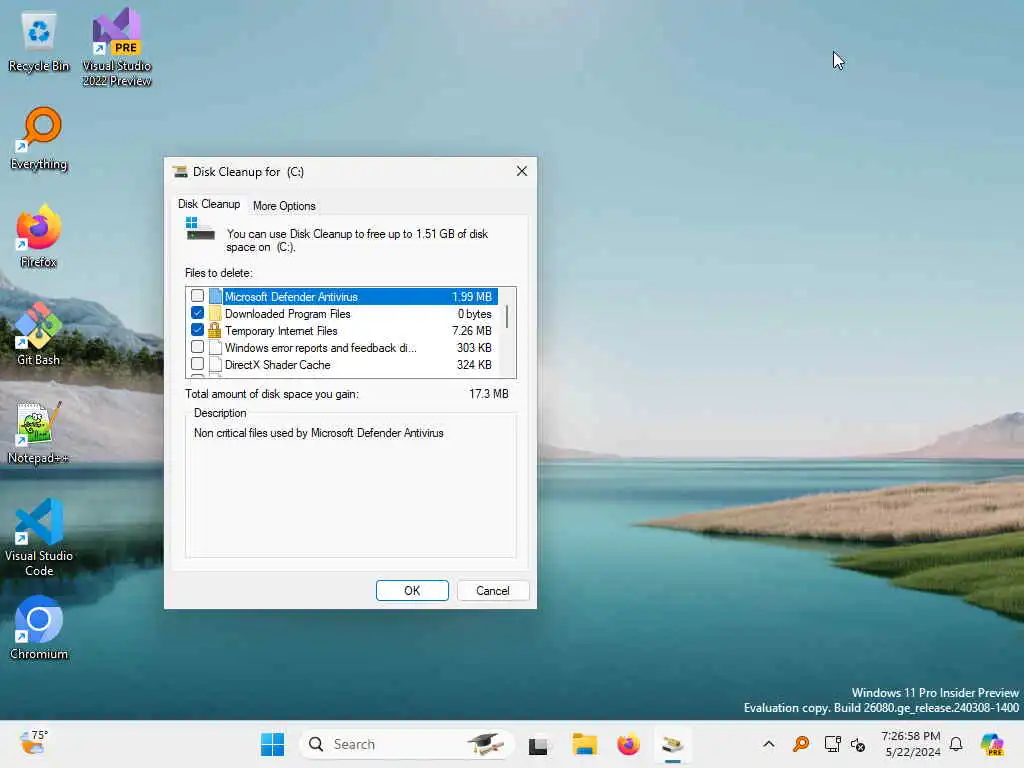The height and width of the screenshot is (768, 1024).
Task: Switch to the More Options tab
Action: point(284,206)
